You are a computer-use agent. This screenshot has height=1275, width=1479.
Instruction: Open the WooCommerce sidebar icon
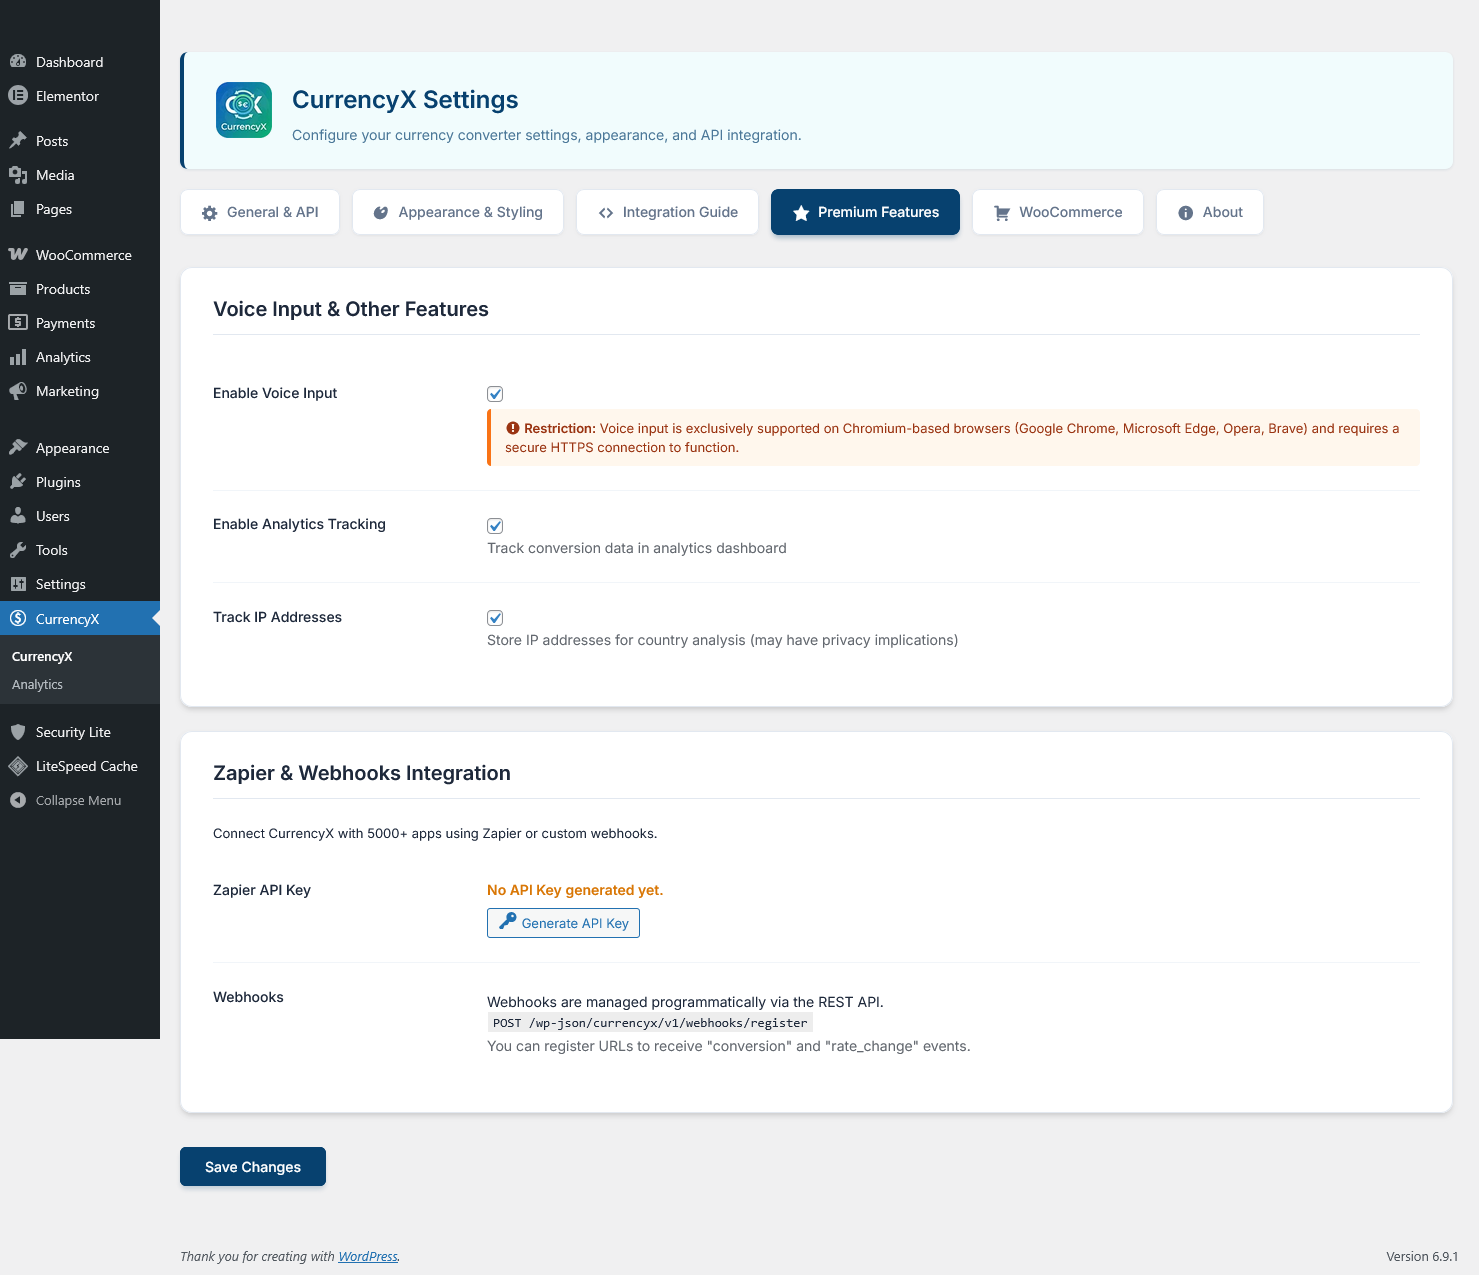[x=18, y=254]
